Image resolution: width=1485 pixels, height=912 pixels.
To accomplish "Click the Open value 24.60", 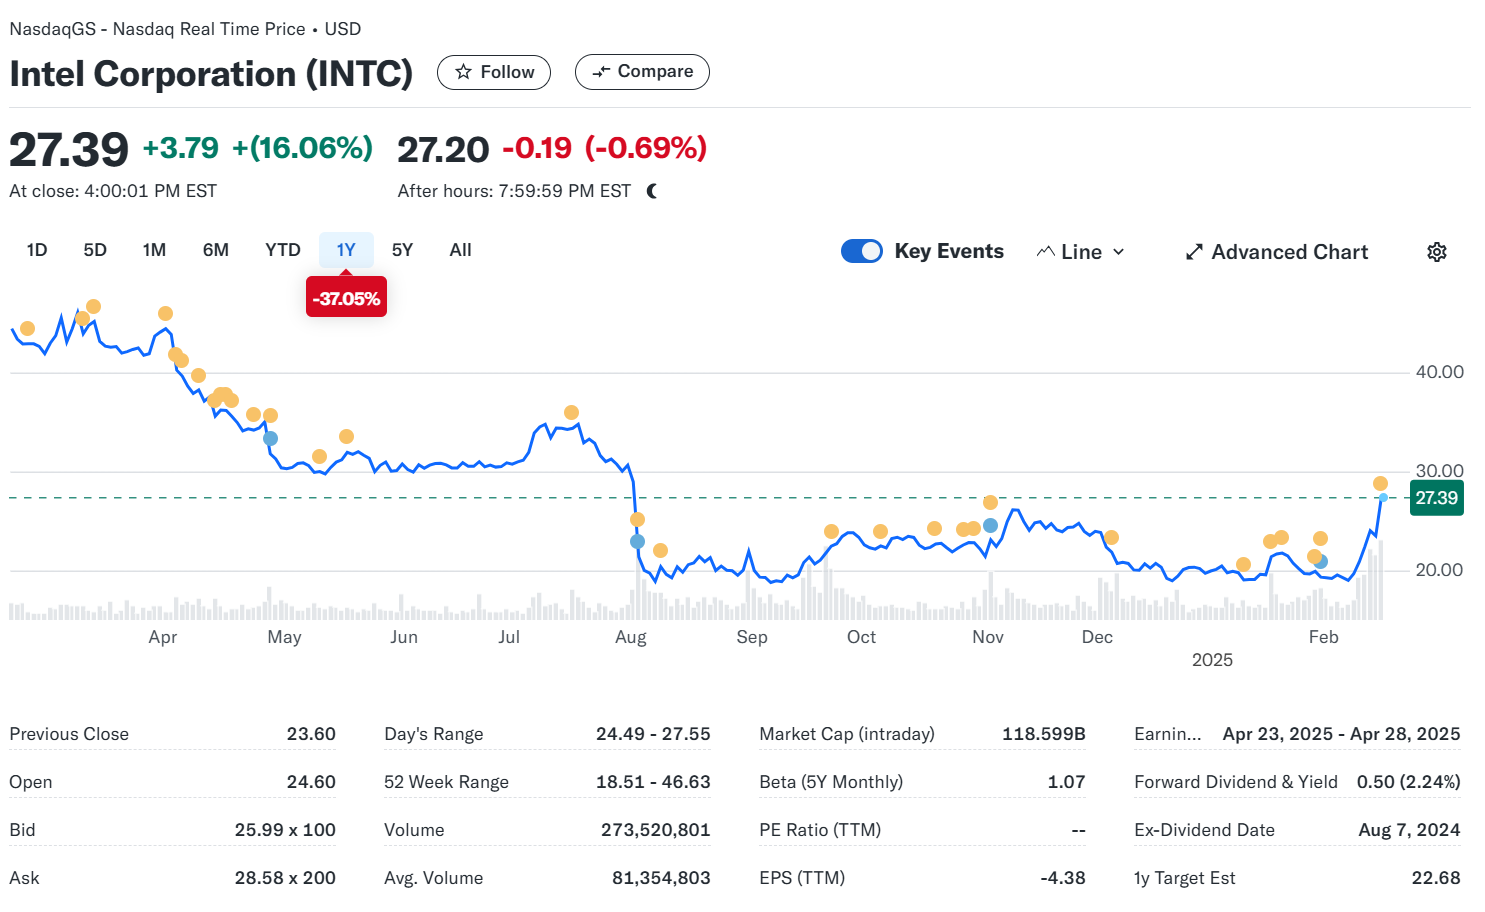I will pyautogui.click(x=311, y=782).
